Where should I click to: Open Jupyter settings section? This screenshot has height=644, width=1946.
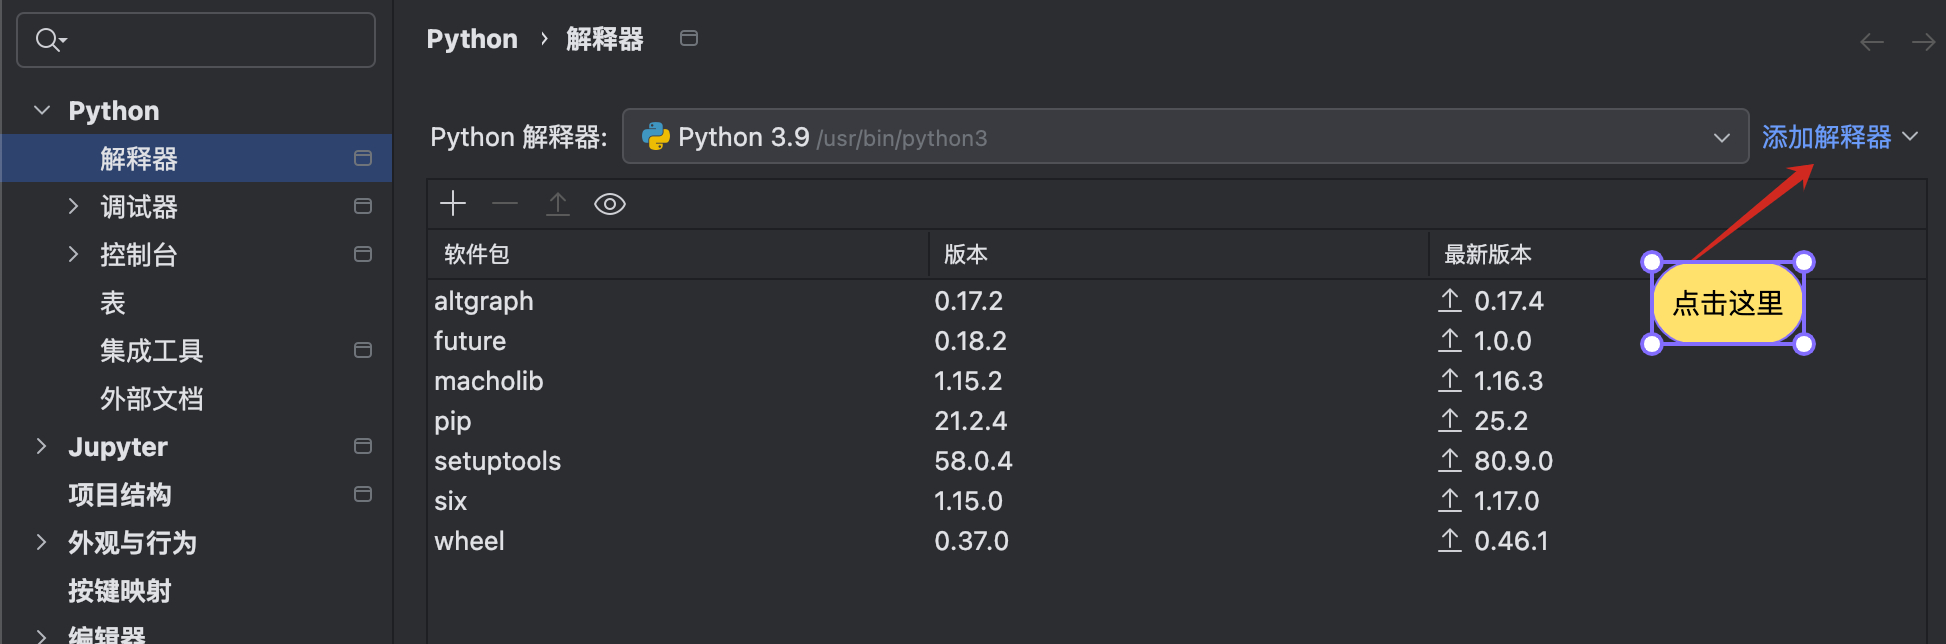196,446
